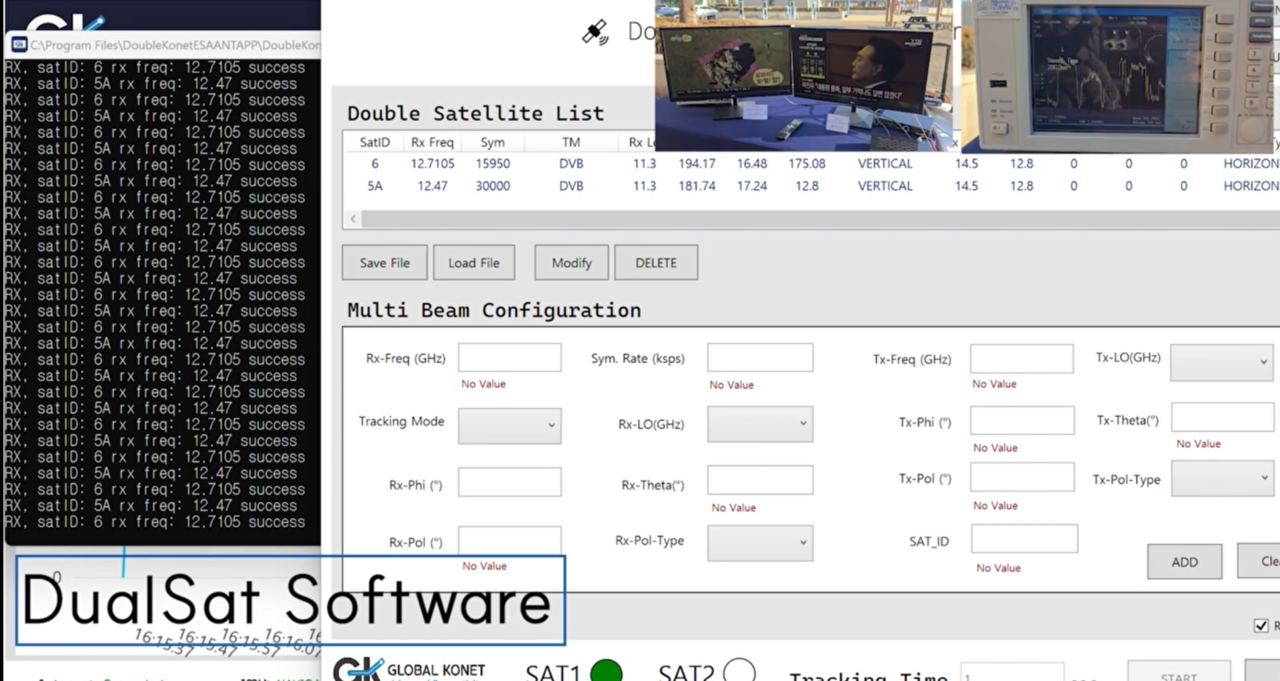
Task: Click the 30000 symbol rate cell
Action: tap(493, 186)
